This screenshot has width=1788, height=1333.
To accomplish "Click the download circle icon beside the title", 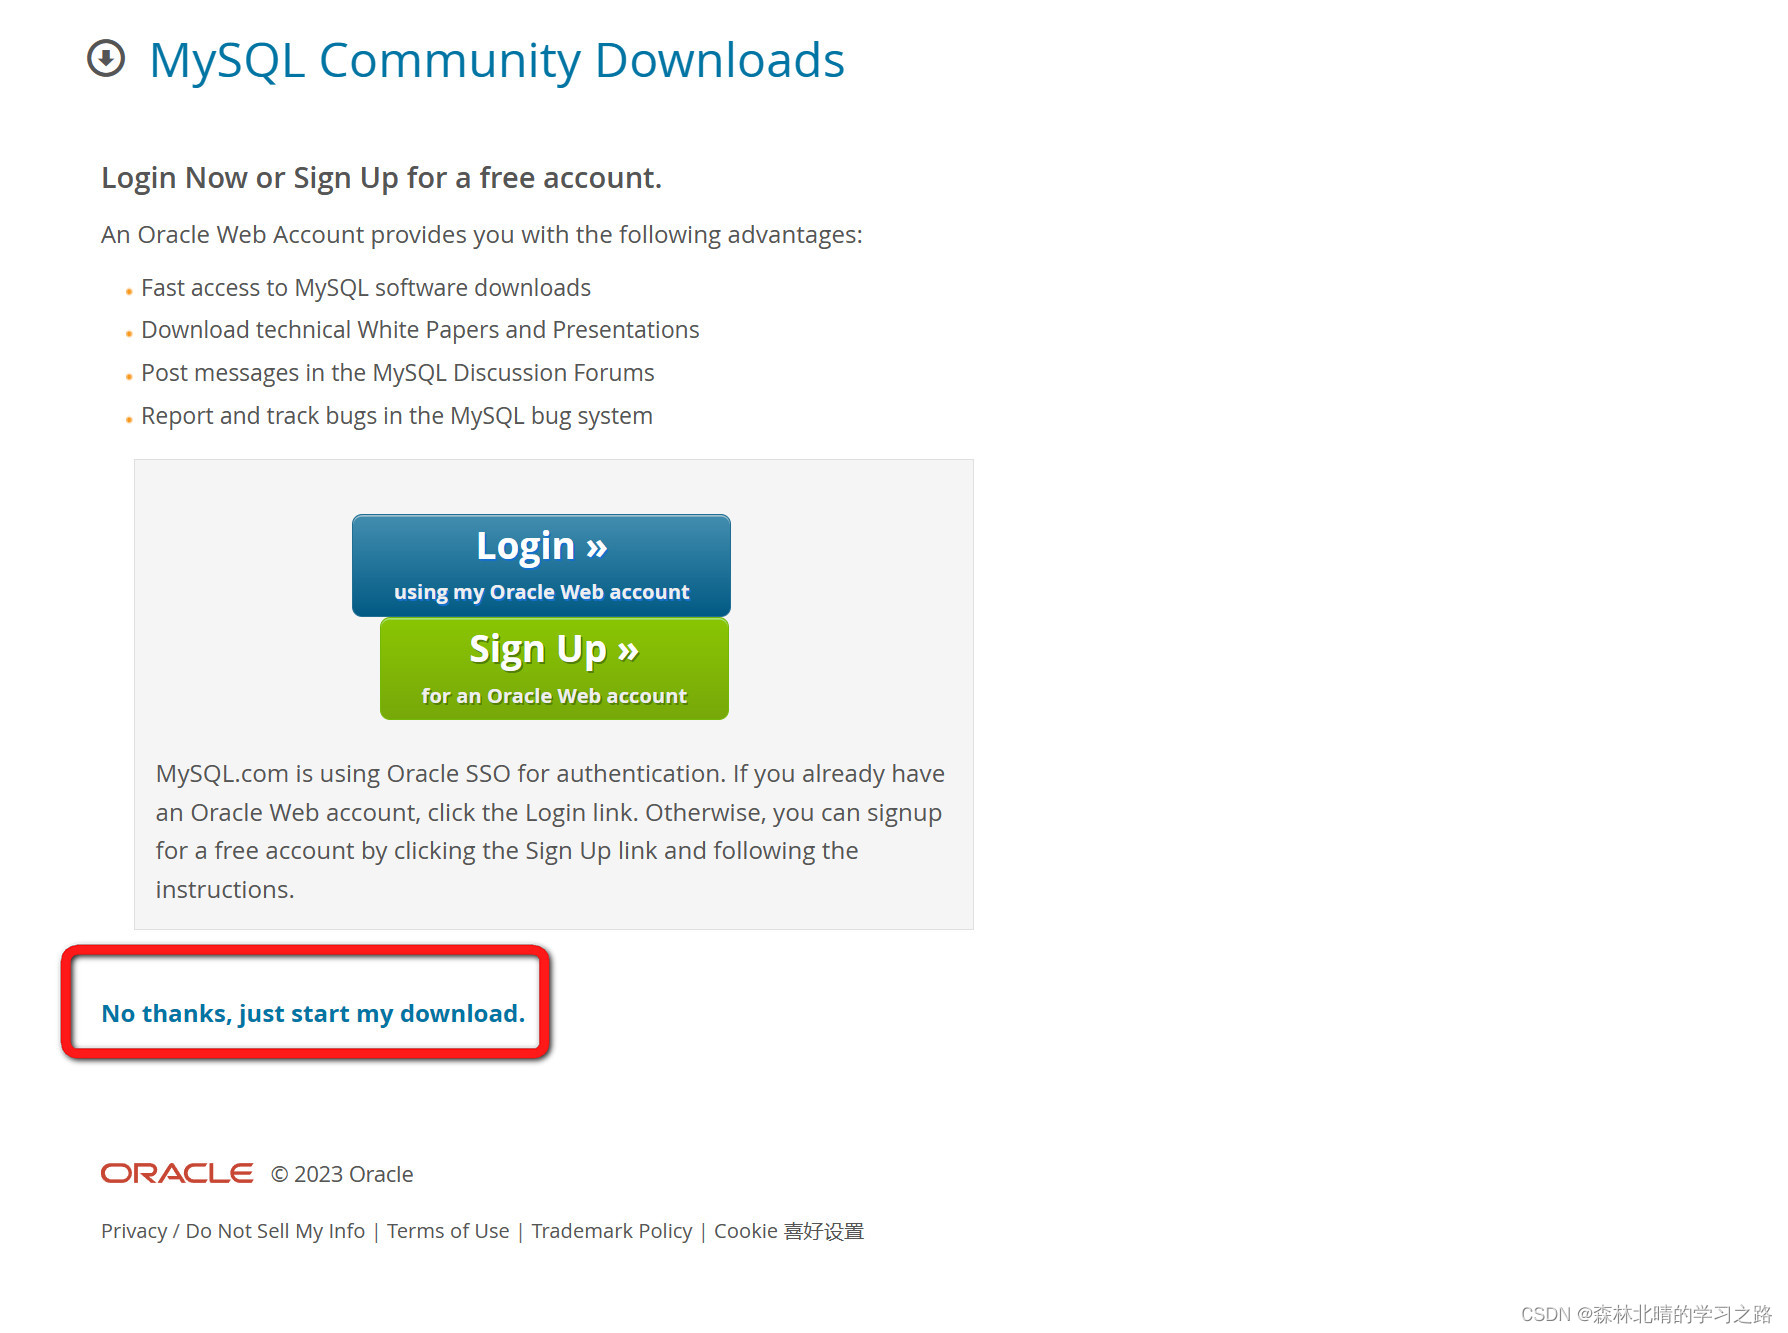I will pos(106,58).
